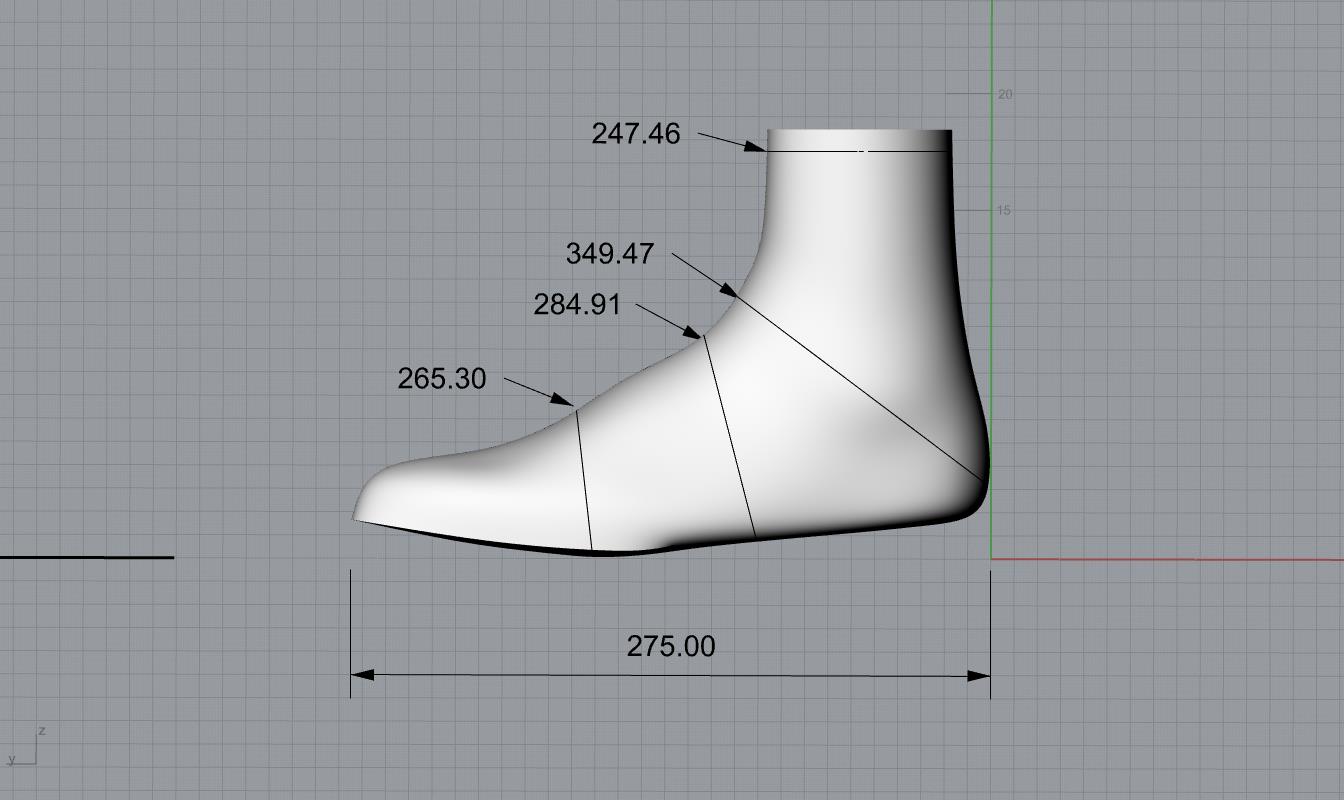
Task: Select the ball girth curve near the toes
Action: click(x=584, y=480)
